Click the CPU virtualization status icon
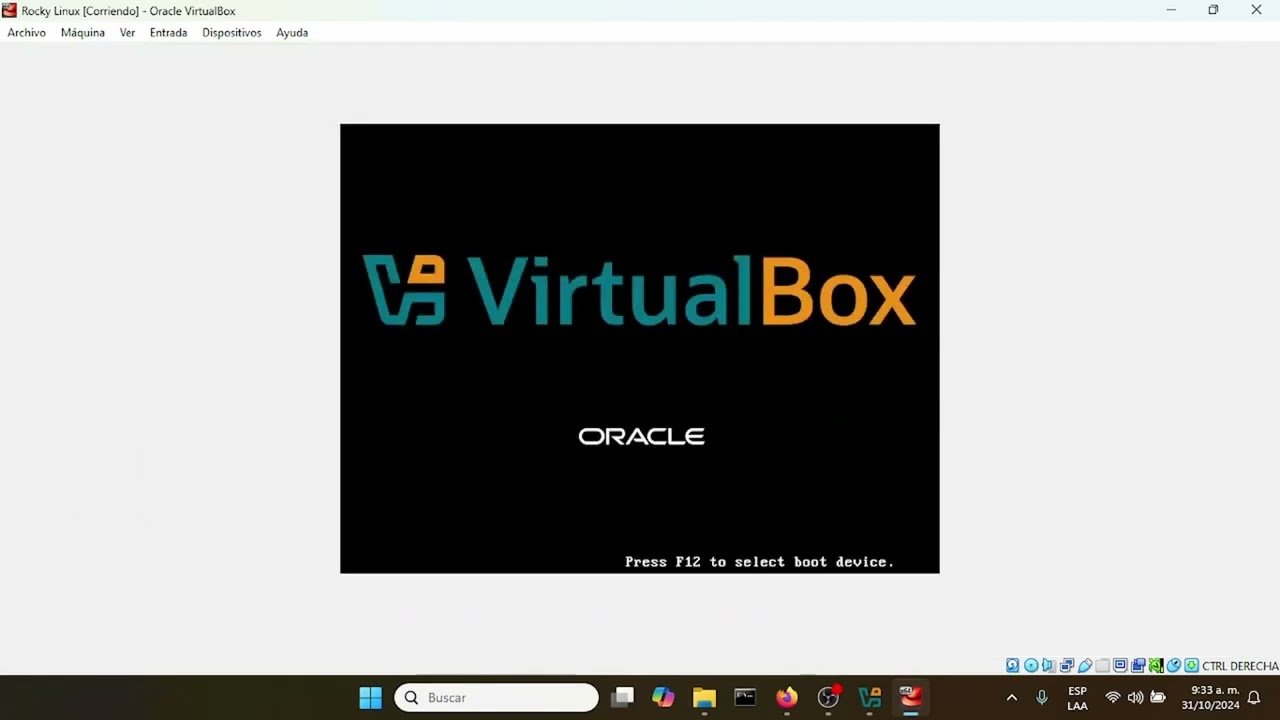This screenshot has width=1280, height=720. 1156,666
